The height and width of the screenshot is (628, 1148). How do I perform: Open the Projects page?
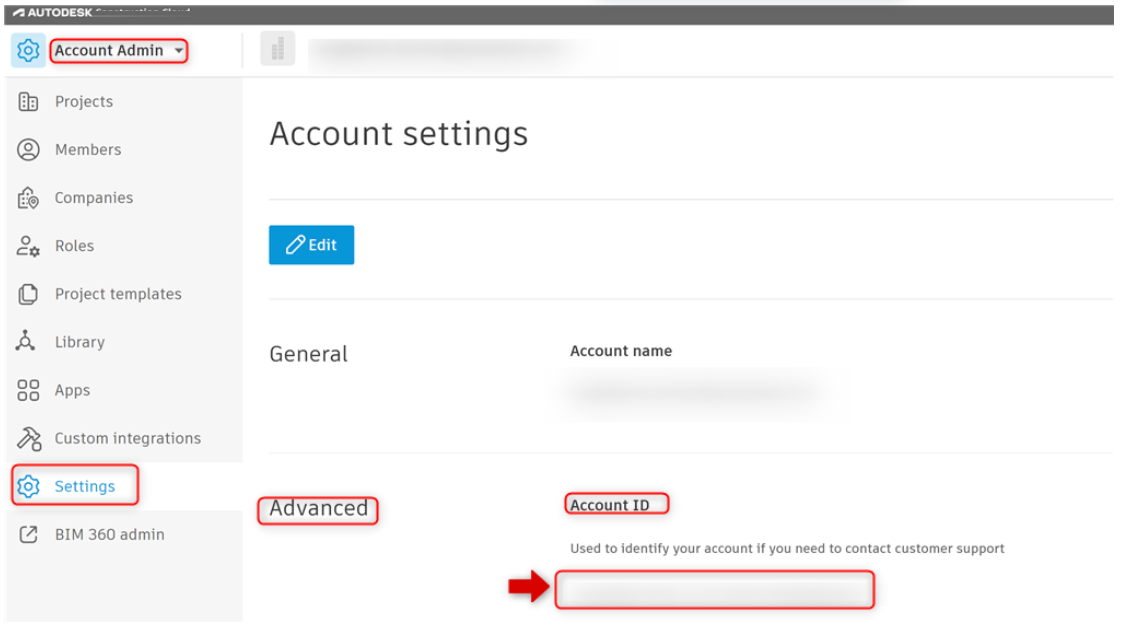coord(83,102)
